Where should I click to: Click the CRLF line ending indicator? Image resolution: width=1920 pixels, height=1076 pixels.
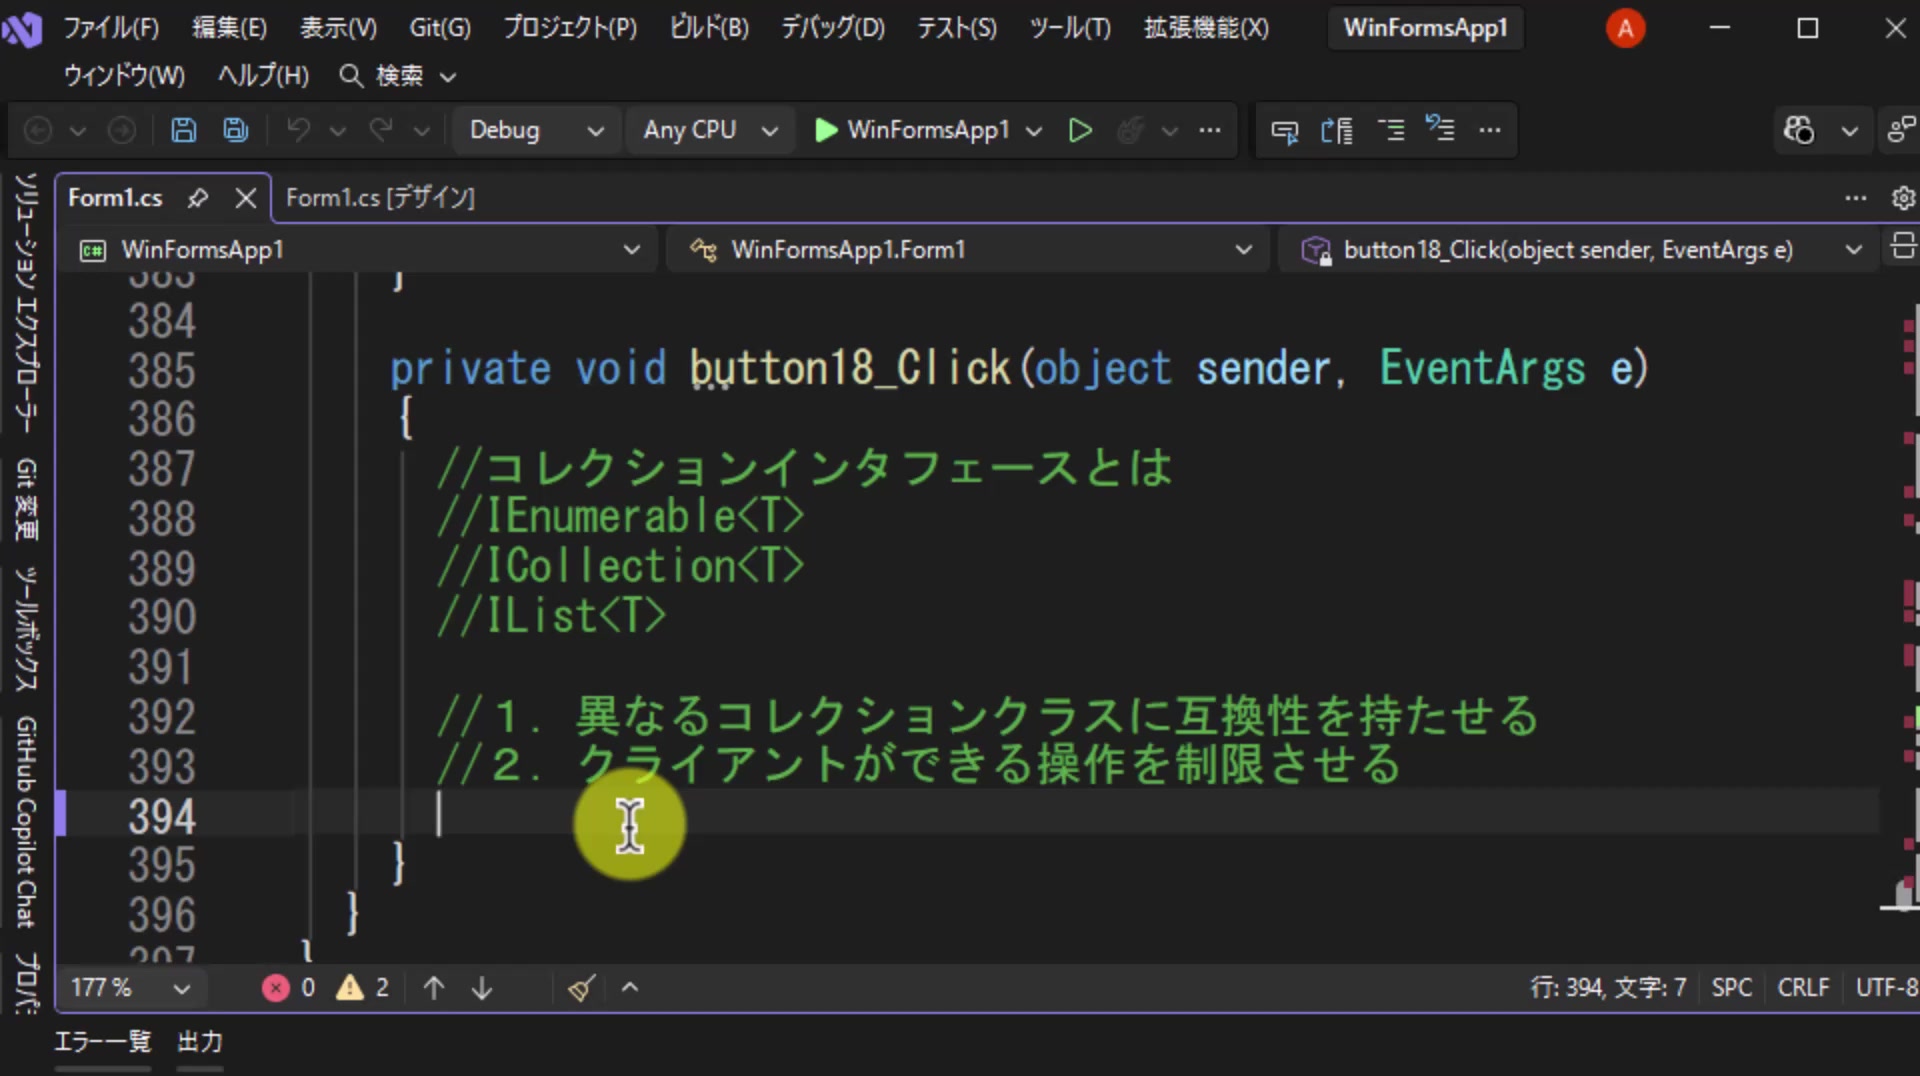coord(1803,988)
